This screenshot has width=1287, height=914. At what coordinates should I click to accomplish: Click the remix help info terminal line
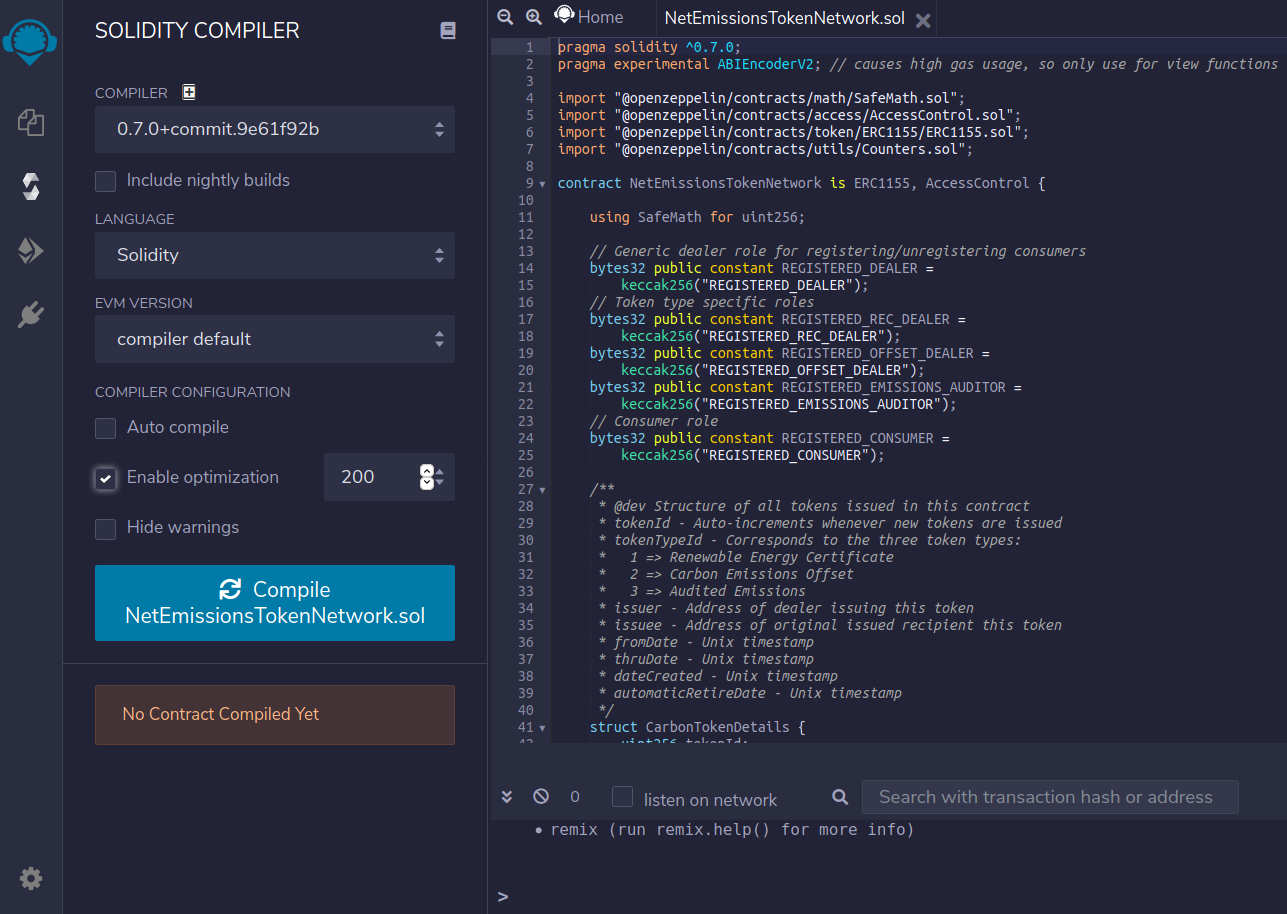[732, 830]
